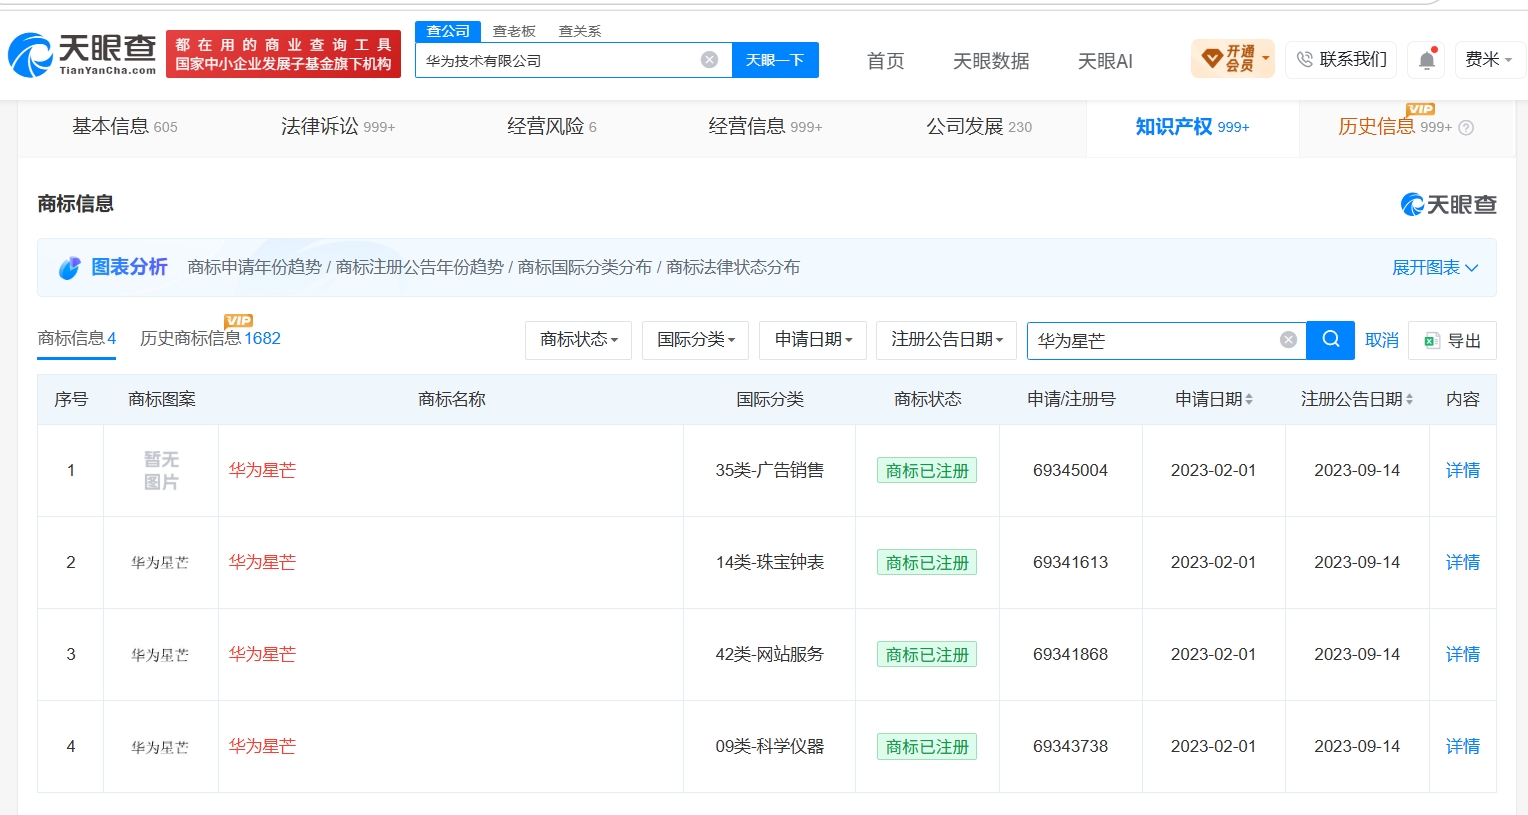Image resolution: width=1528 pixels, height=815 pixels.
Task: Click 联系我们 contact button
Action: tap(1341, 60)
